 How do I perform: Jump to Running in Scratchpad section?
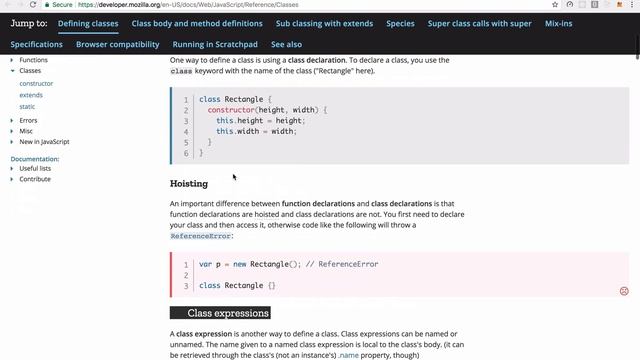pyautogui.click(x=215, y=44)
